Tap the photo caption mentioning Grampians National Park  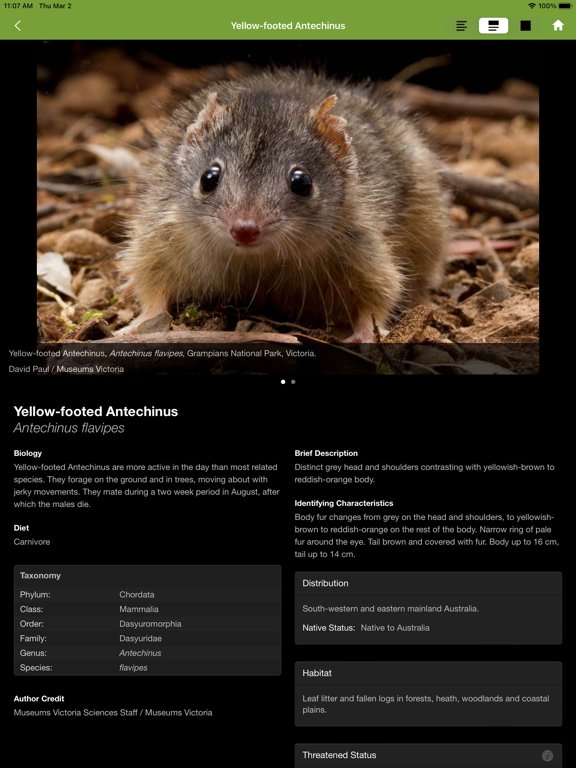pyautogui.click(x=162, y=353)
